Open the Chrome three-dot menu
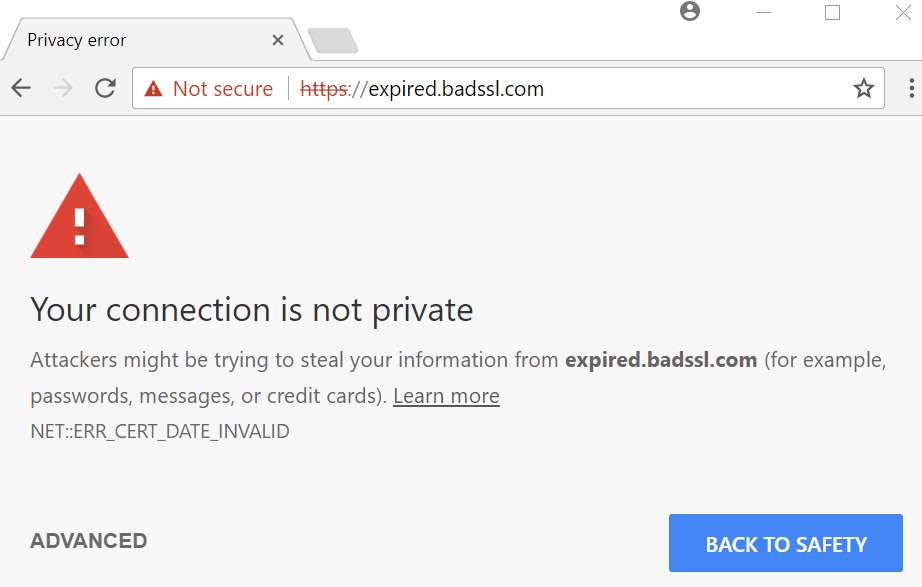This screenshot has height=587, width=922. [x=911, y=88]
